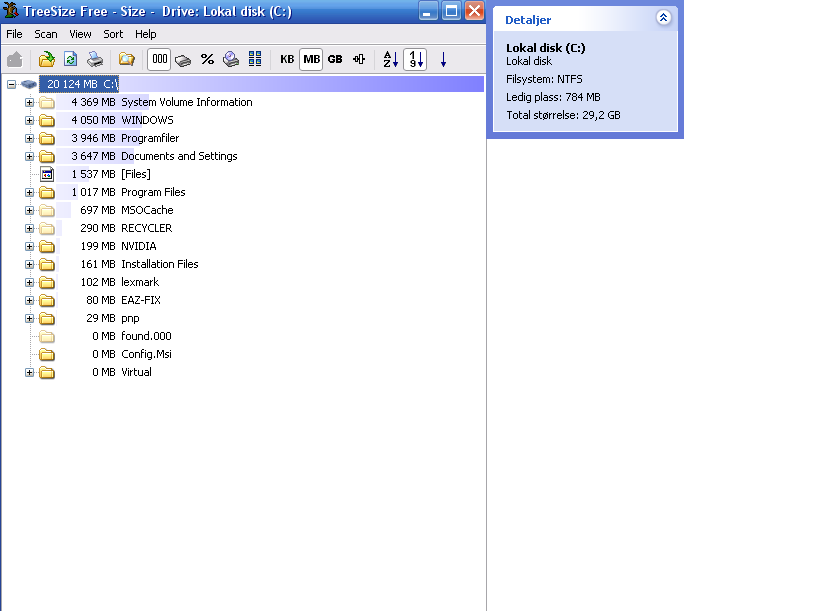Click the Virtual folder icon
The height and width of the screenshot is (611, 839).
(x=47, y=373)
